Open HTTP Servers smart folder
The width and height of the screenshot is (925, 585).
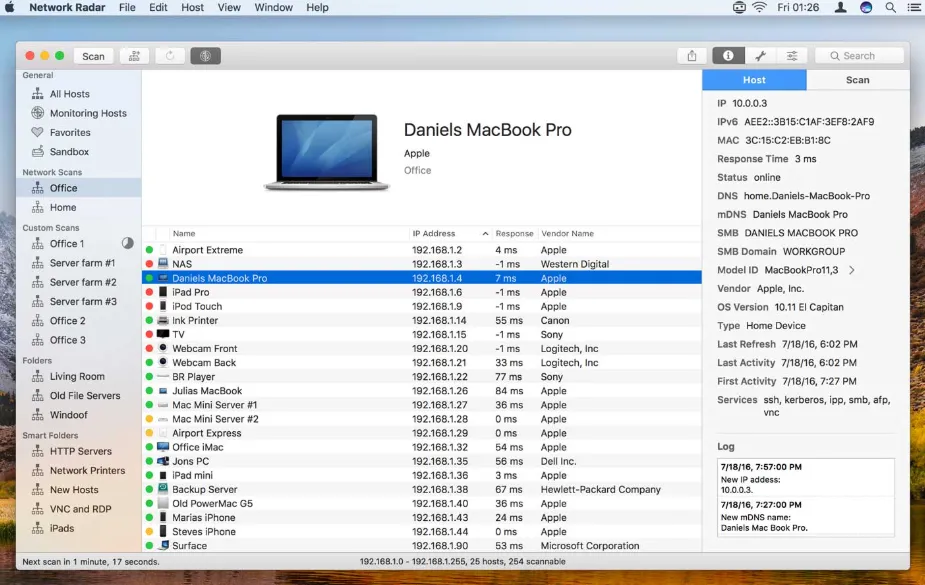point(79,451)
